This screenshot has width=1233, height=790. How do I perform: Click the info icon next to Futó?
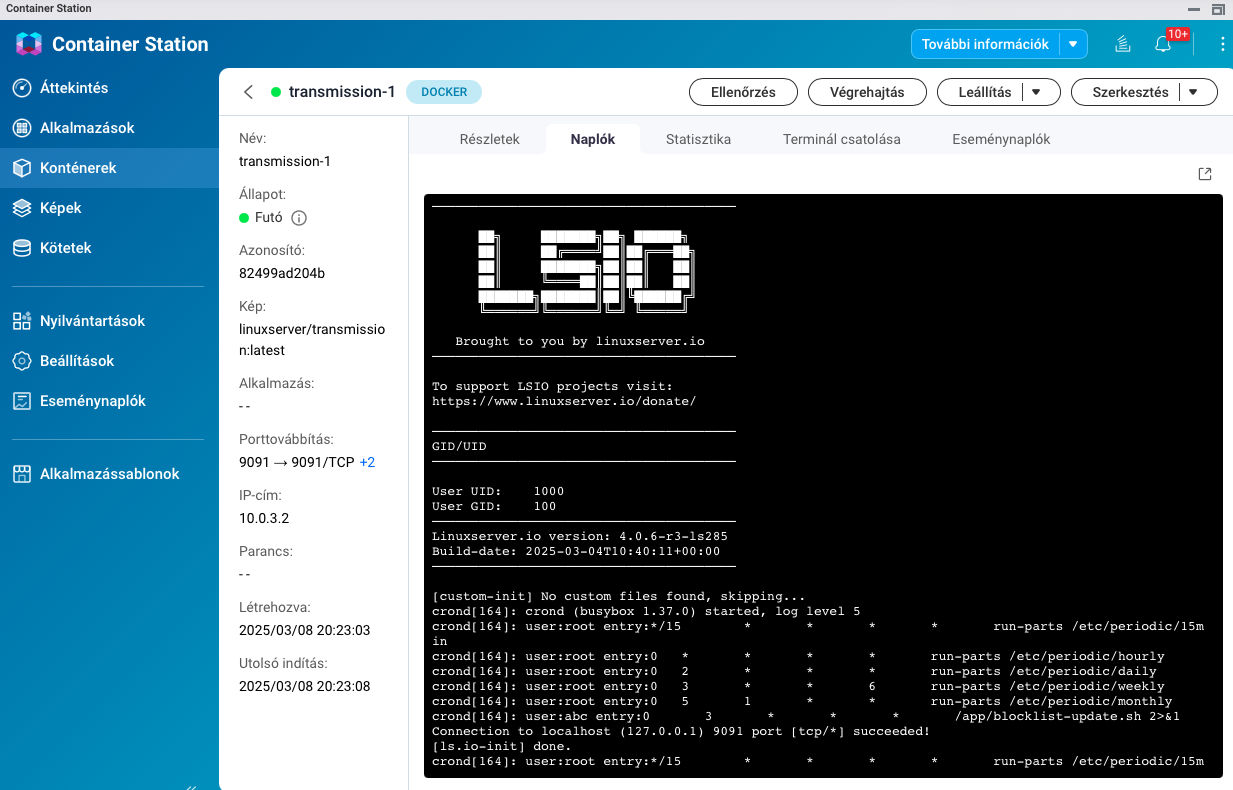pyautogui.click(x=298, y=218)
